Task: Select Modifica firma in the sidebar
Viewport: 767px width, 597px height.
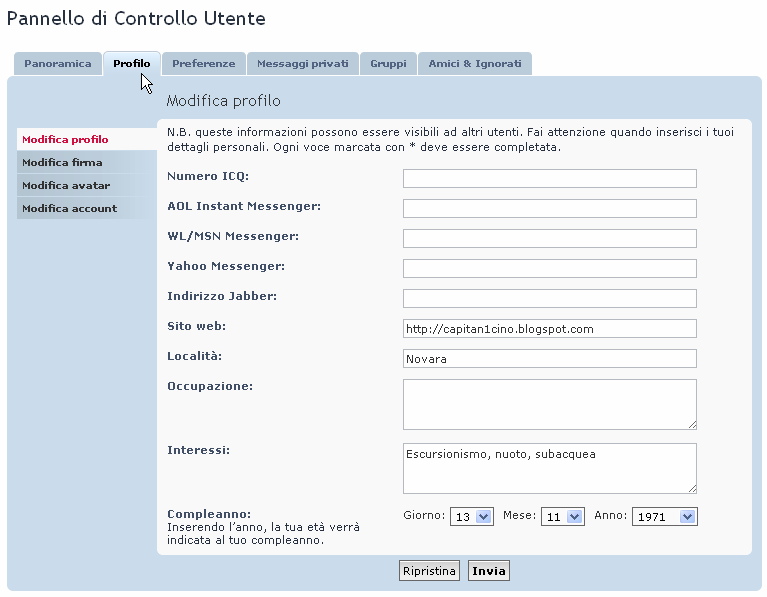Action: (x=62, y=162)
